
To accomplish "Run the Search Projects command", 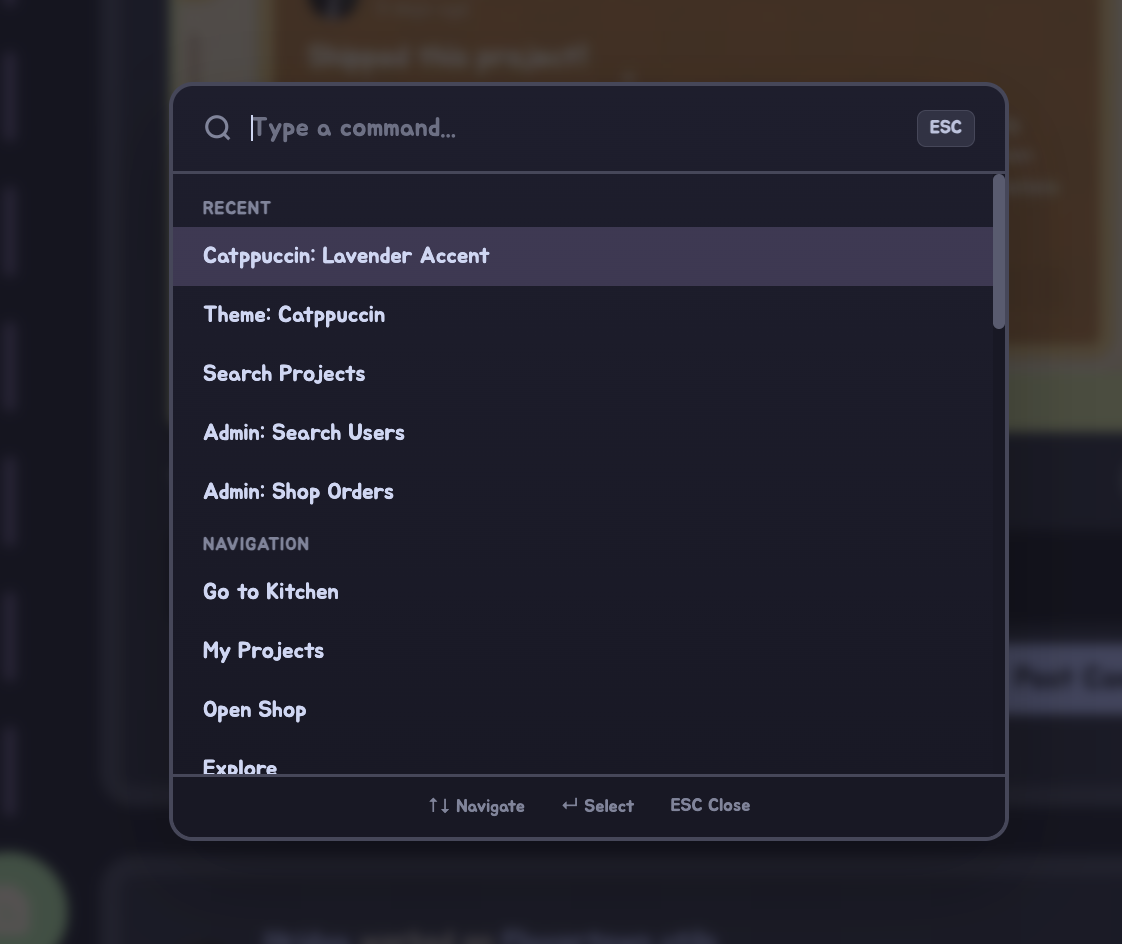I will click(x=284, y=374).
